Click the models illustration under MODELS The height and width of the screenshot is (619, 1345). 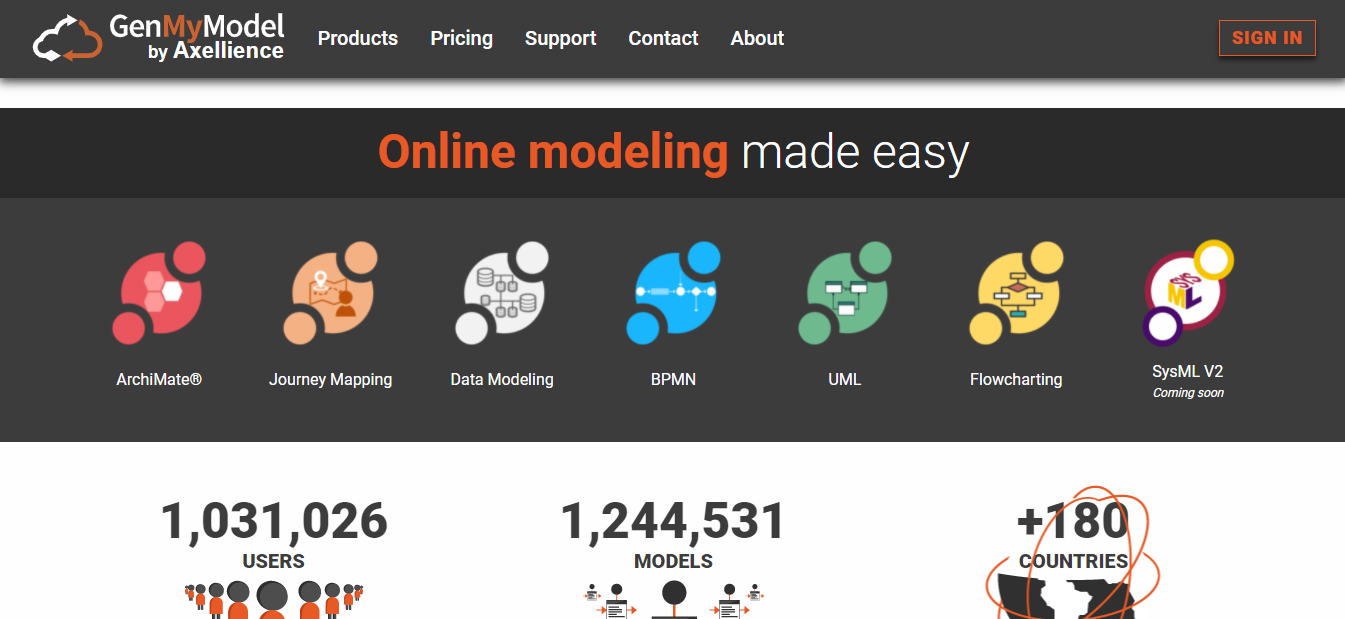point(674,599)
